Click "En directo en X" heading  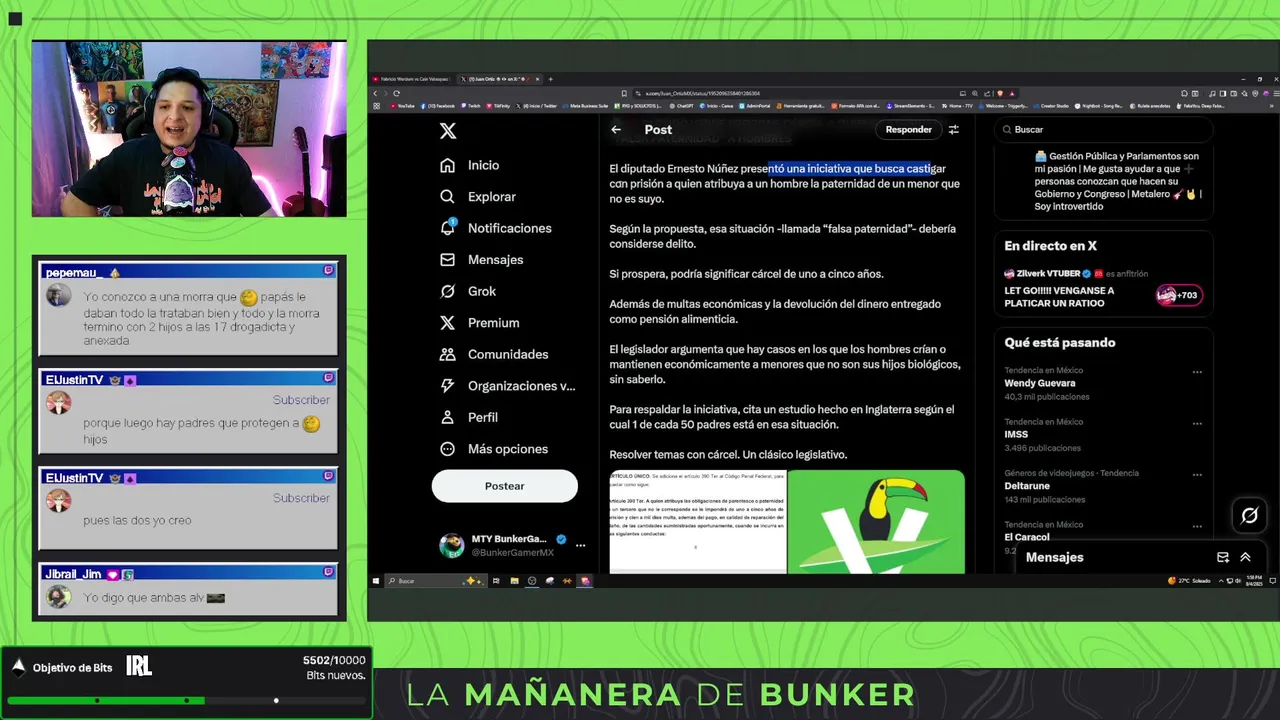(x=1051, y=246)
